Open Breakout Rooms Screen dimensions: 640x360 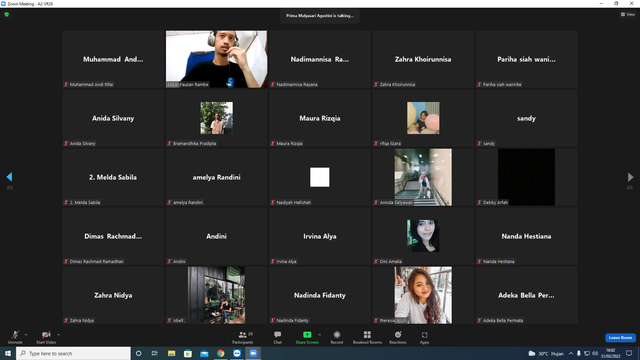click(x=367, y=337)
